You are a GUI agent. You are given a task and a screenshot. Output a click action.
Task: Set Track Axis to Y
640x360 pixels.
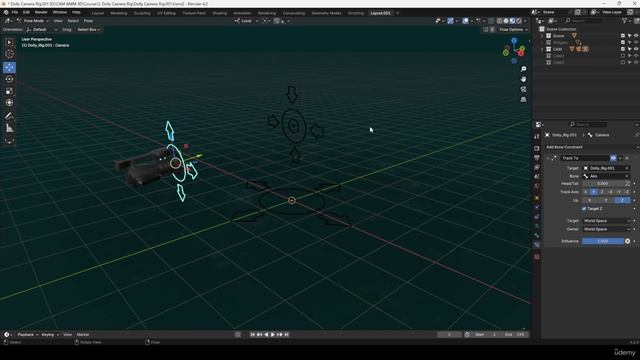pyautogui.click(x=594, y=192)
